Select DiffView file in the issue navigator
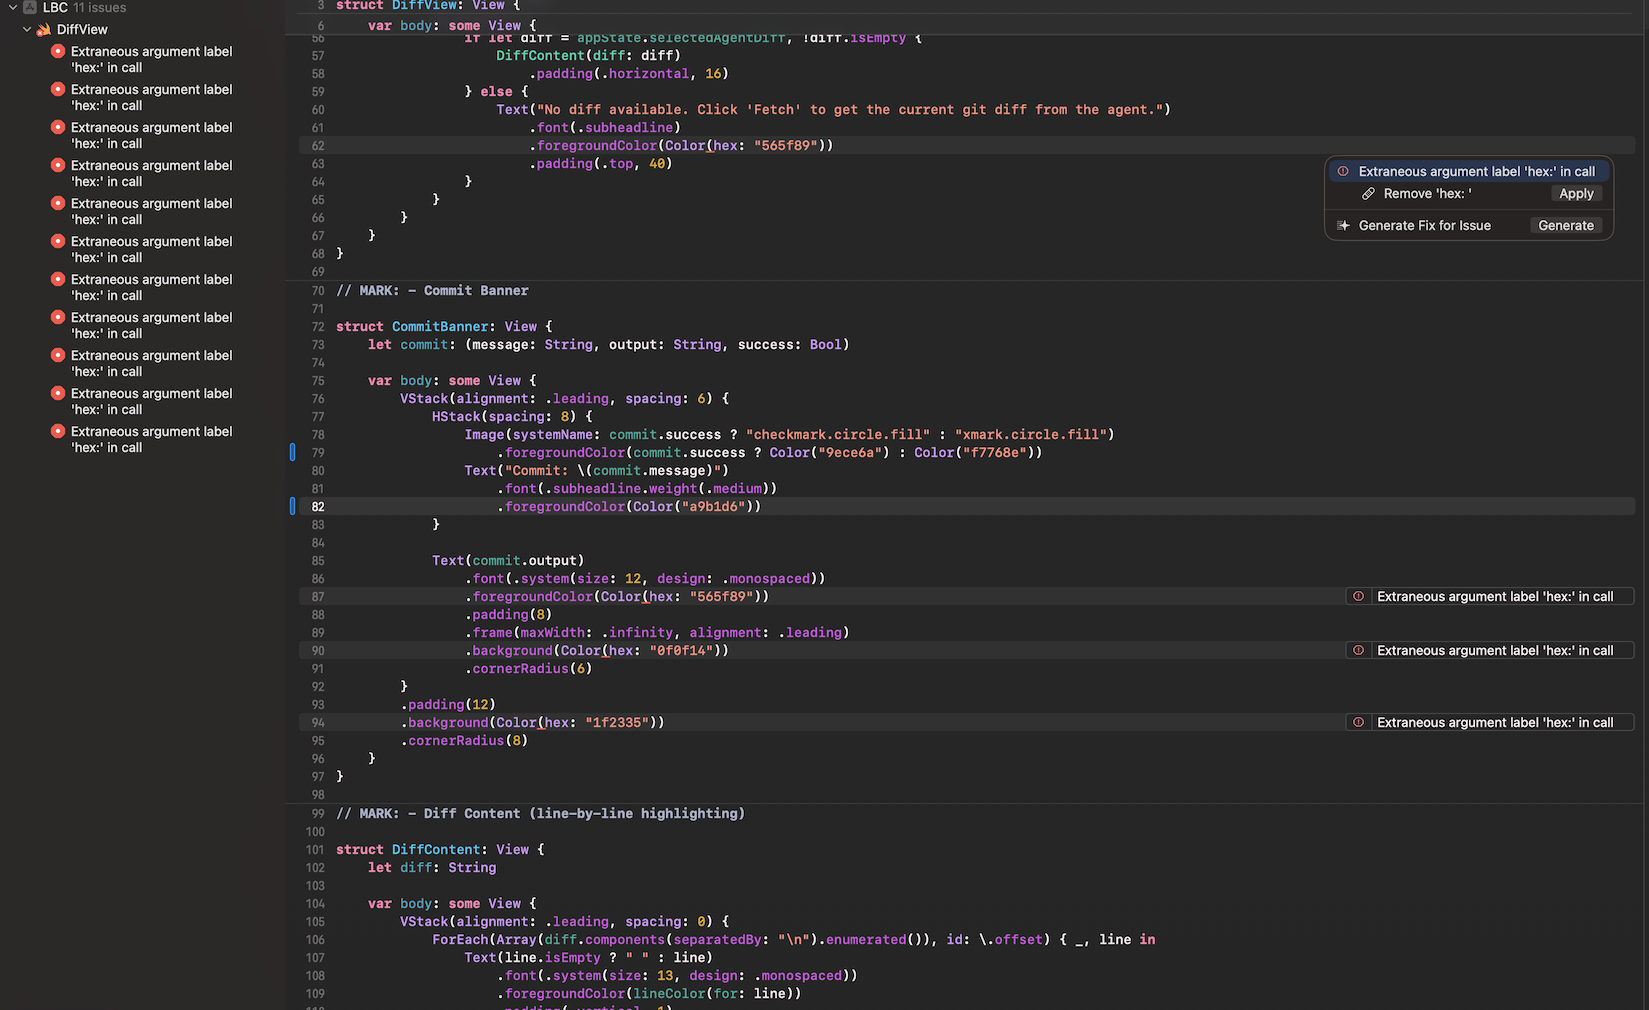The height and width of the screenshot is (1010, 1649). point(82,29)
